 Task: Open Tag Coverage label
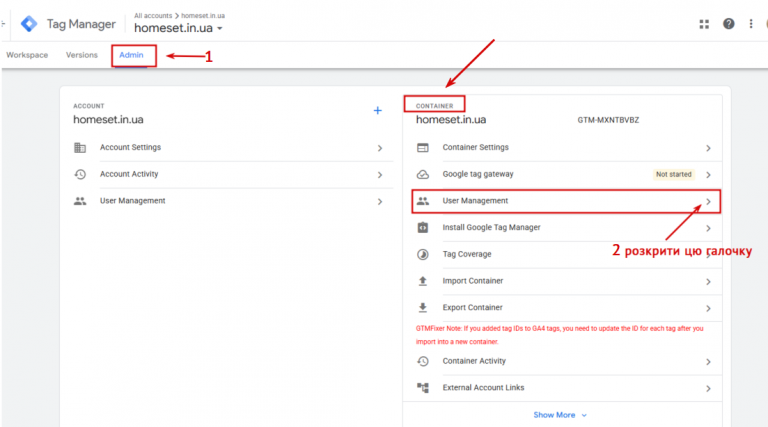tap(467, 254)
